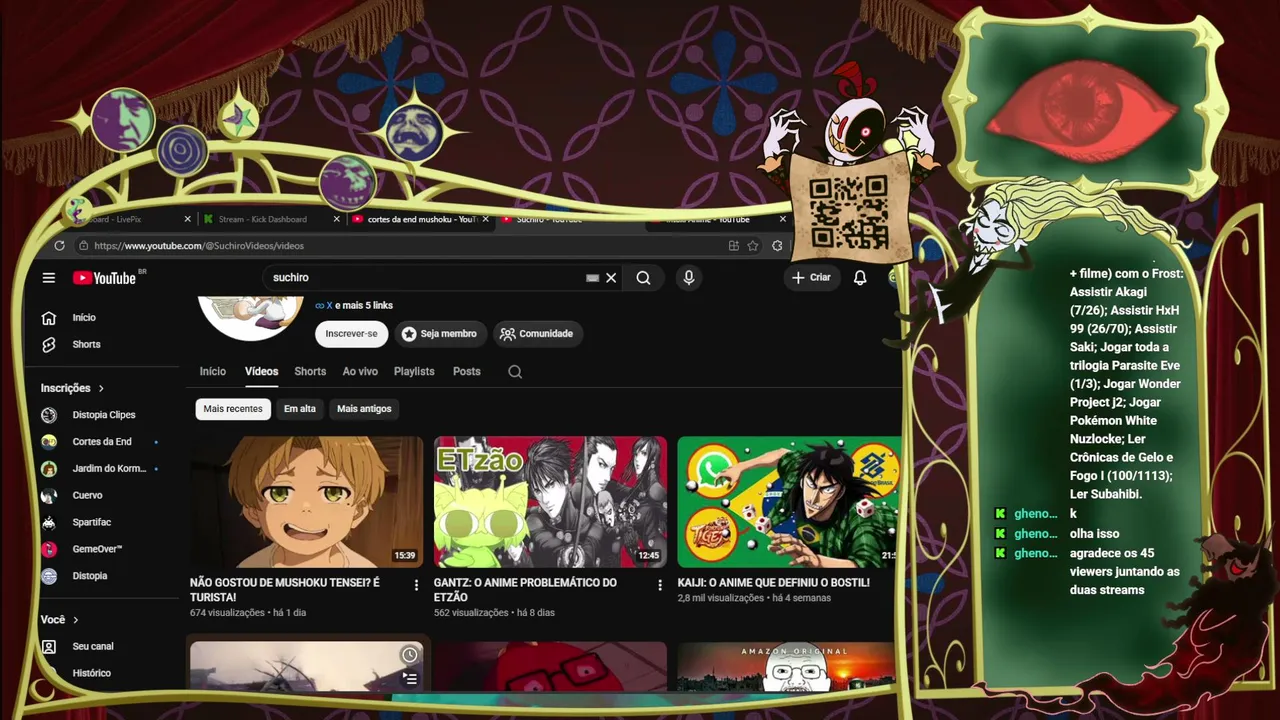Click the browser address bar URL

click(x=199, y=246)
